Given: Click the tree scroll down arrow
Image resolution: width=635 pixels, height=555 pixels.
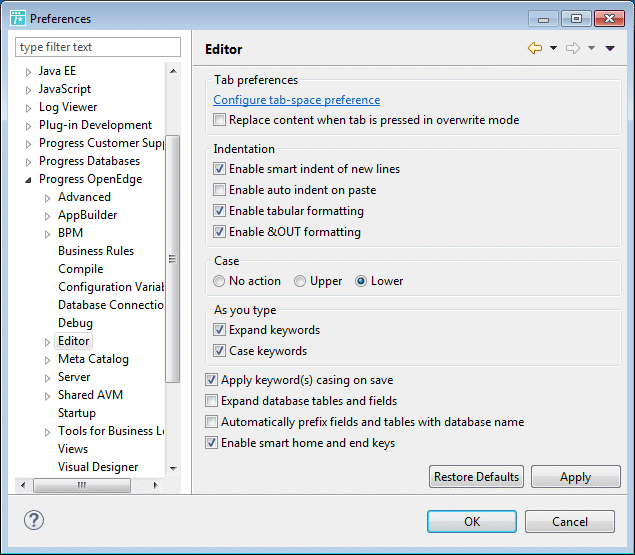Looking at the screenshot, I should [x=173, y=468].
